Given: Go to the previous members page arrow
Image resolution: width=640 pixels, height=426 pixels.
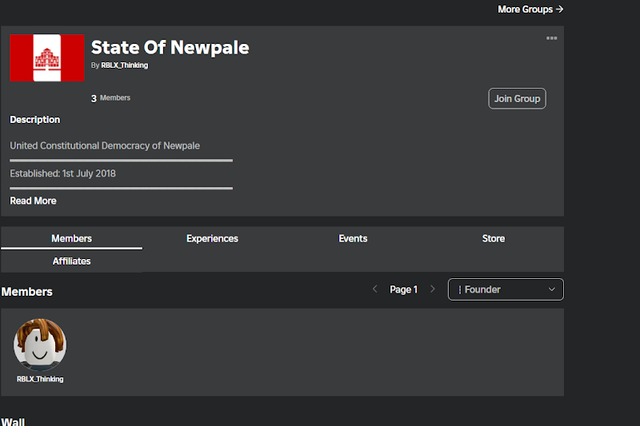Looking at the screenshot, I should (375, 289).
